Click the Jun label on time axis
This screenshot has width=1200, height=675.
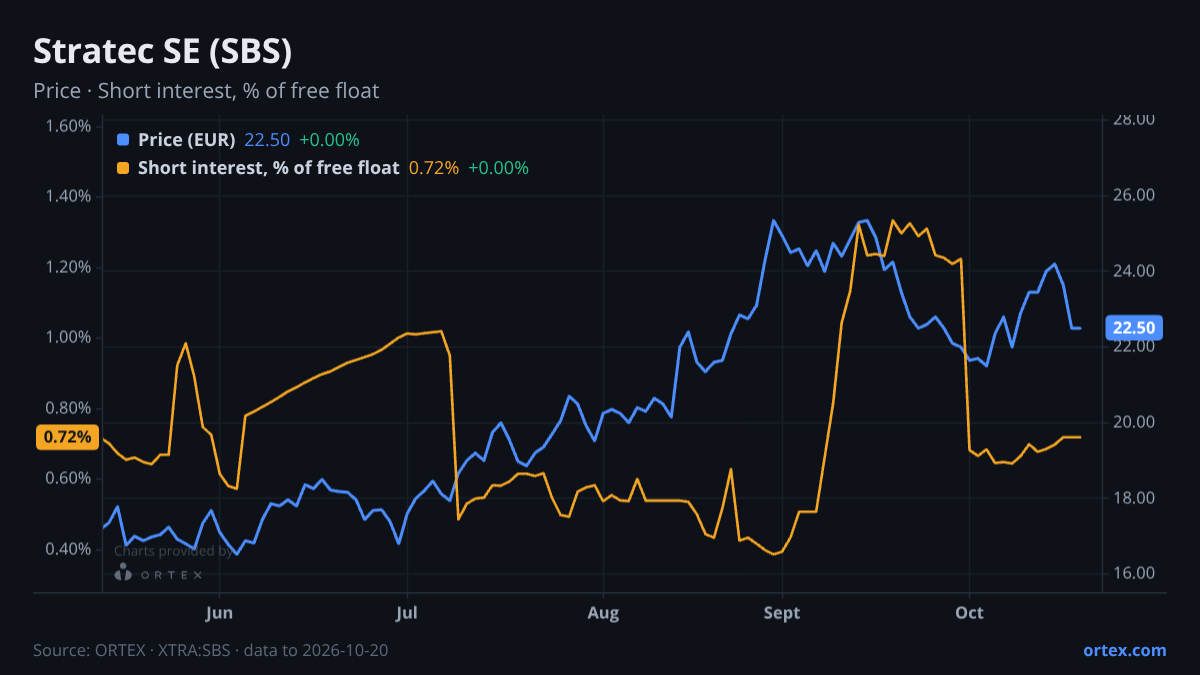219,612
